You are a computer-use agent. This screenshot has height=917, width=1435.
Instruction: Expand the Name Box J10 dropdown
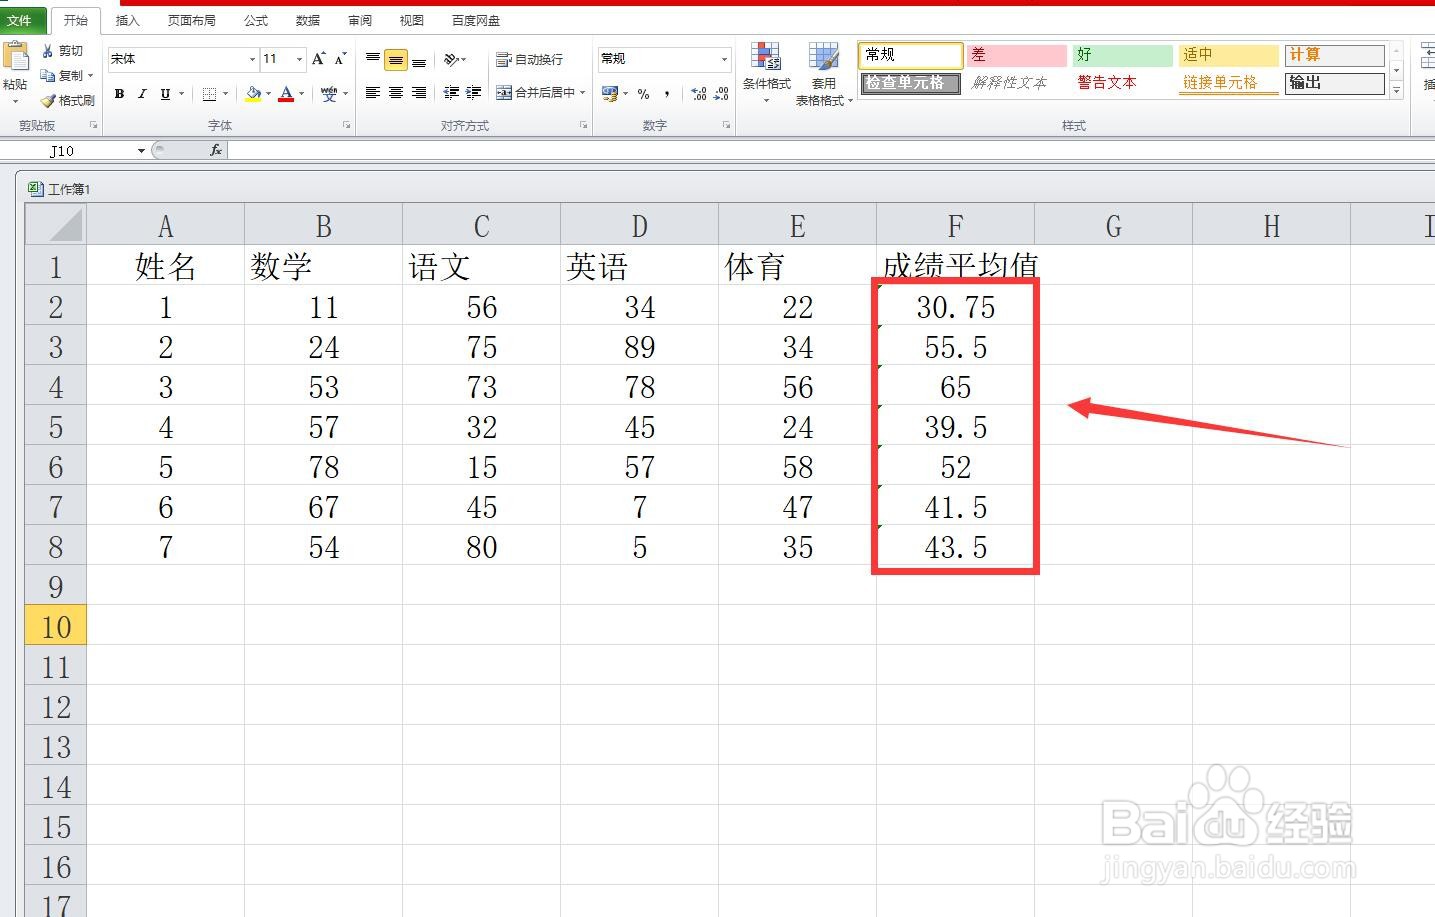(141, 150)
